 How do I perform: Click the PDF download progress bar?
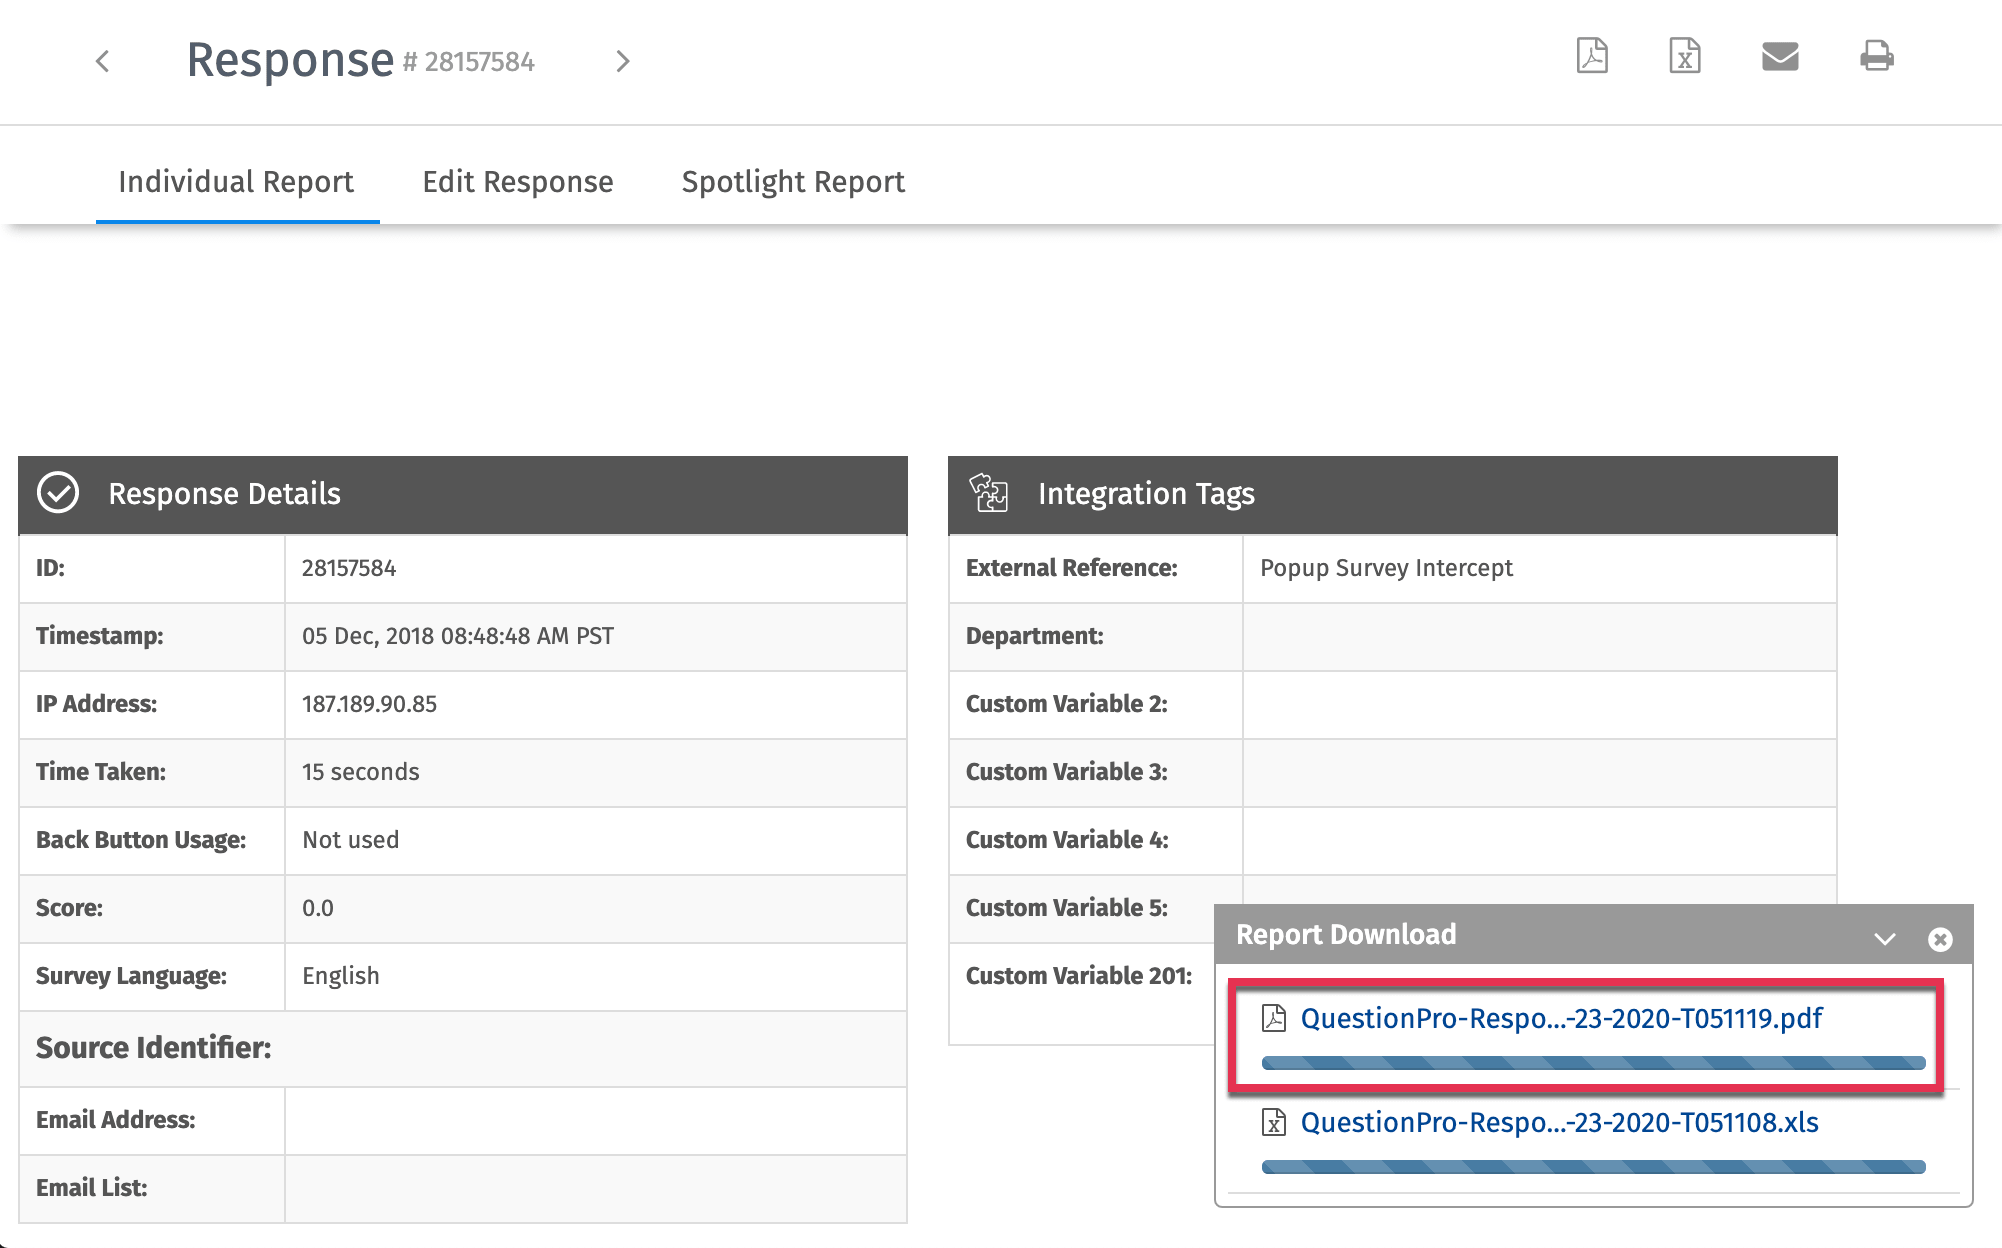(1593, 1063)
